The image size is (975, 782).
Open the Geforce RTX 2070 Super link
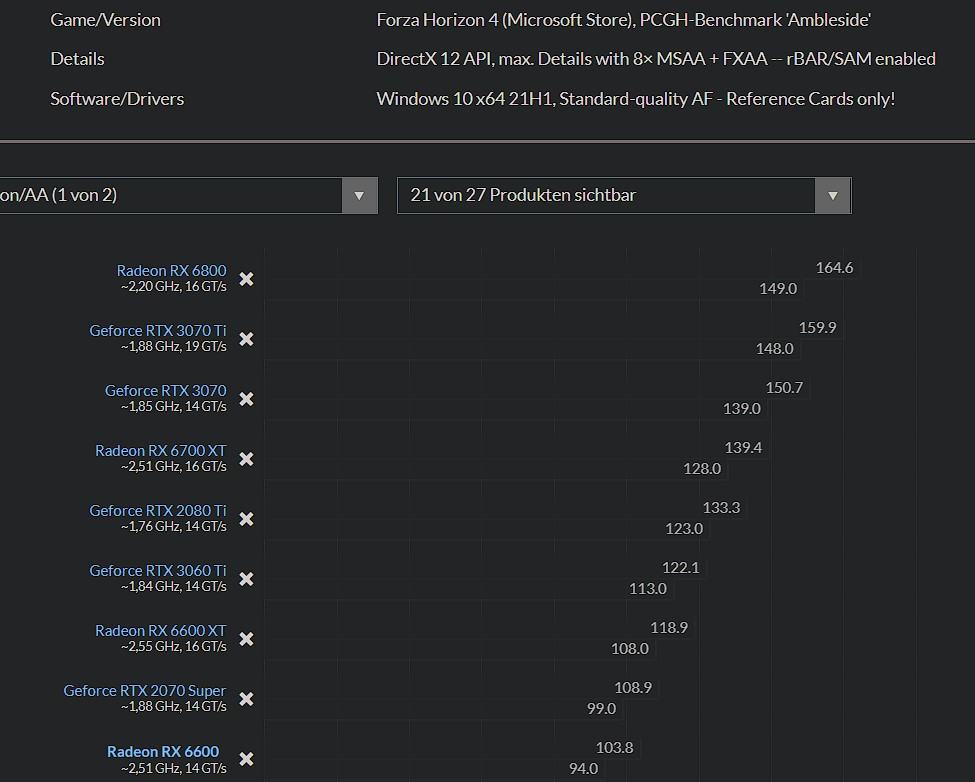(x=145, y=691)
